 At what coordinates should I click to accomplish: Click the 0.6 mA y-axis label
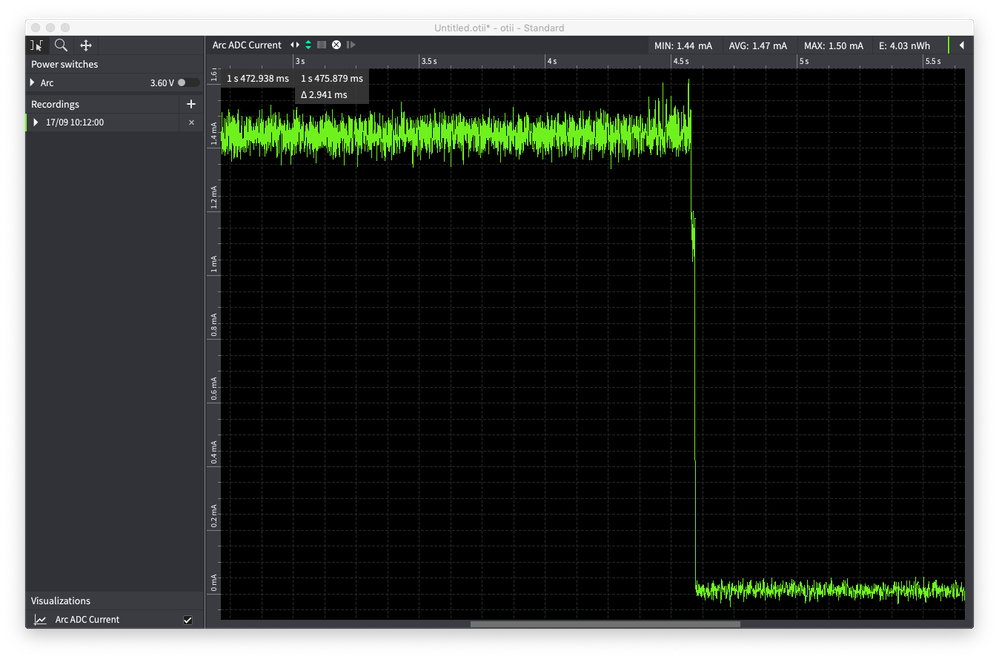[213, 389]
